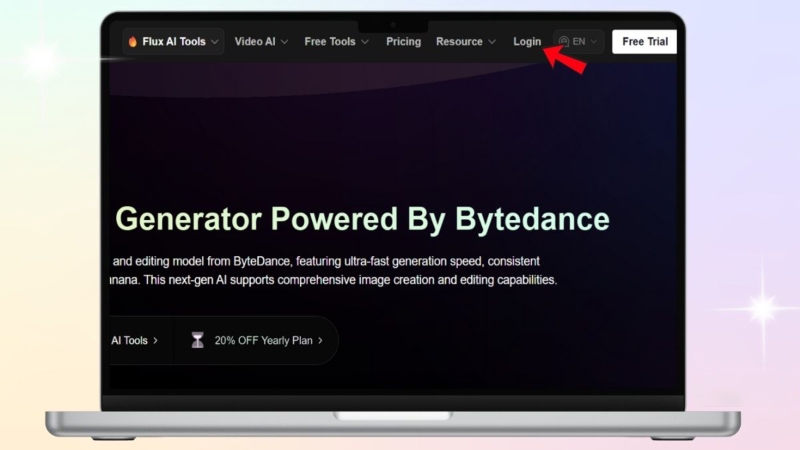This screenshot has height=450, width=800.
Task: Expand the Flux AI Tools chevron
Action: tap(215, 42)
